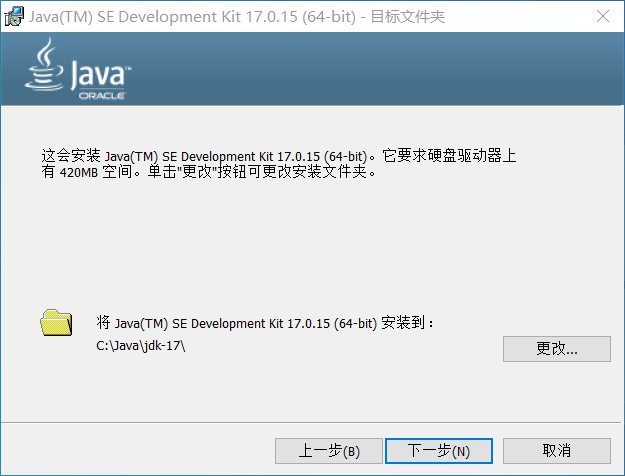Click the 更改... button to change folder
This screenshot has width=625, height=476.
(556, 349)
